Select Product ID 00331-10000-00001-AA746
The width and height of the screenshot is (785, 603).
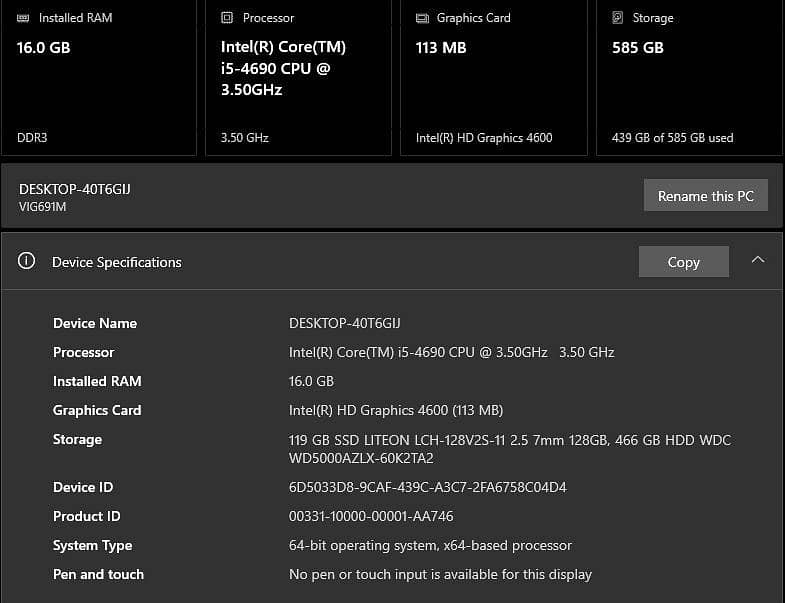[371, 516]
